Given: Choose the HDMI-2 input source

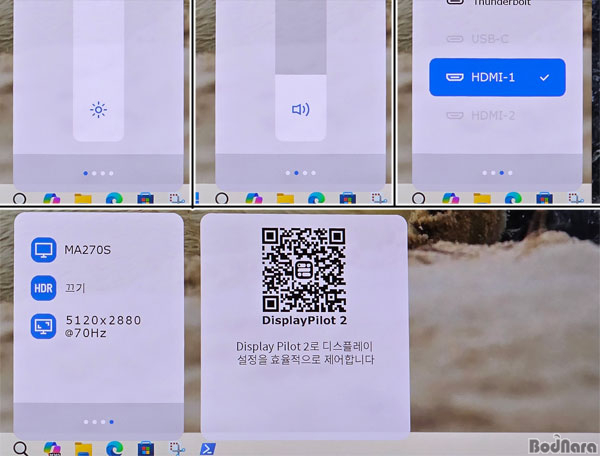Looking at the screenshot, I should 481,116.
